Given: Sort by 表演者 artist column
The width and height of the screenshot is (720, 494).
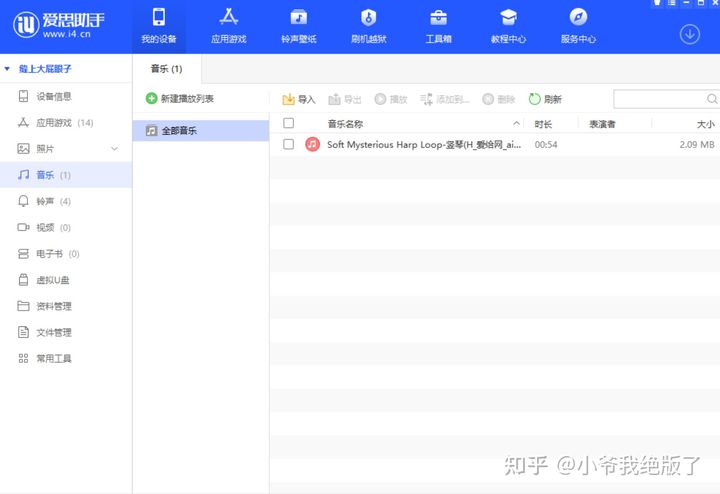Looking at the screenshot, I should click(602, 124).
